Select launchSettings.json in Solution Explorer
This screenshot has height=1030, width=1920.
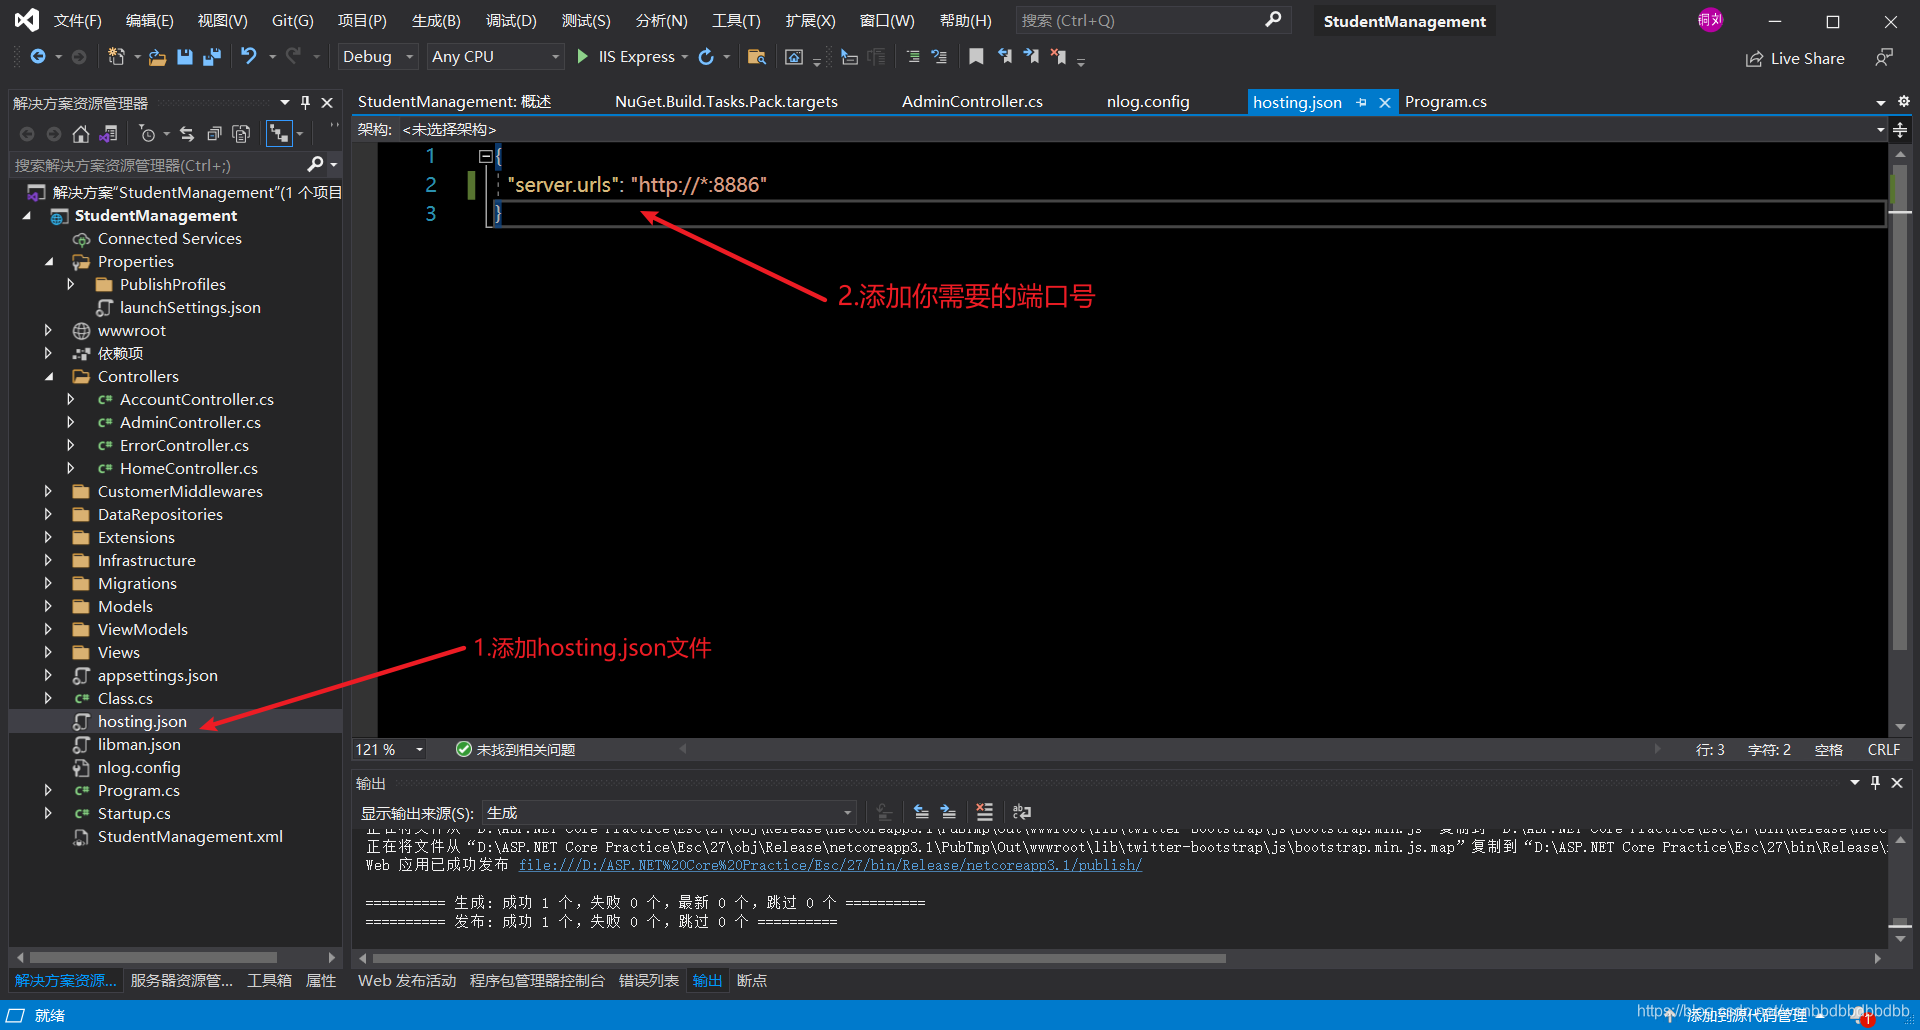point(190,307)
